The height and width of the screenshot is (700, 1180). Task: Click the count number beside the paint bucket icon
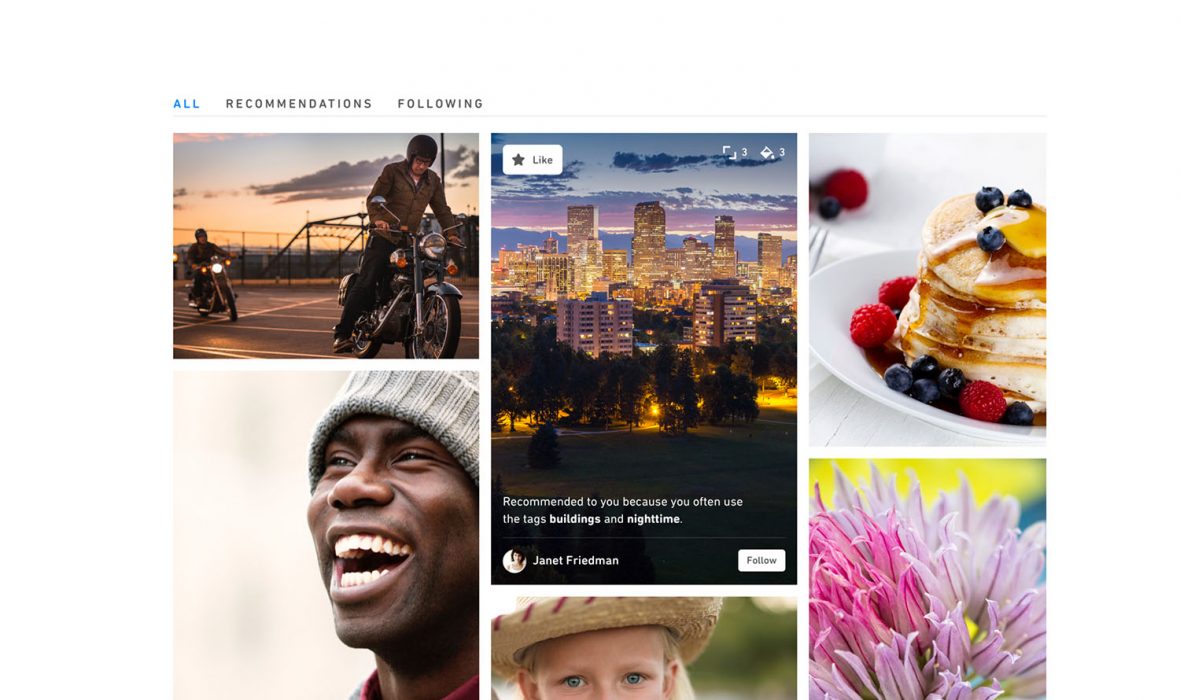point(782,153)
